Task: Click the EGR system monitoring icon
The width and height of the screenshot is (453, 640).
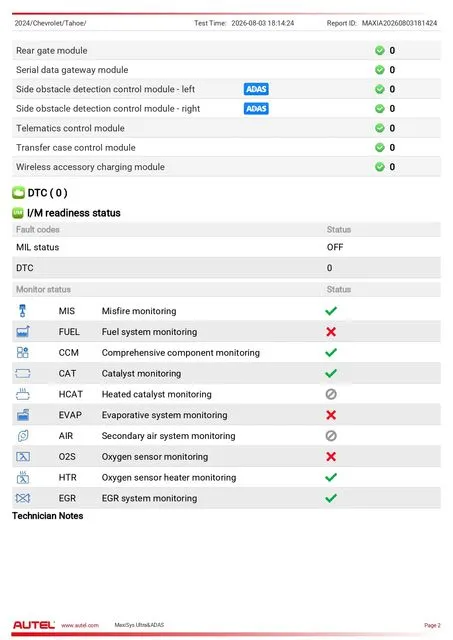Action: tap(23, 498)
